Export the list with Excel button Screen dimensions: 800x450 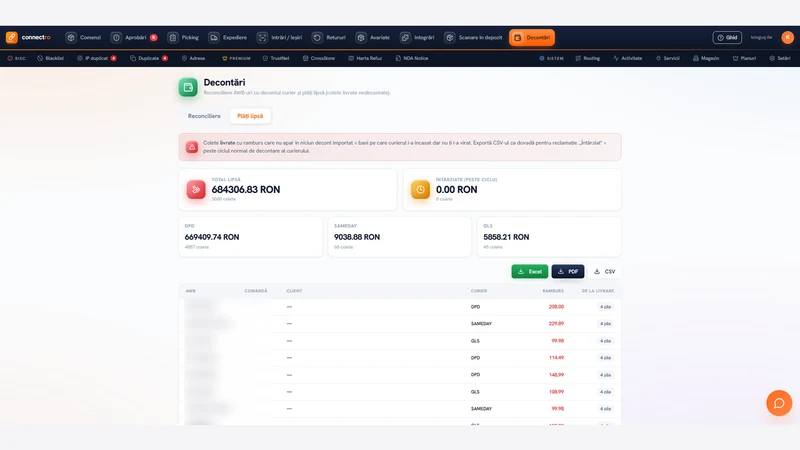tap(530, 271)
